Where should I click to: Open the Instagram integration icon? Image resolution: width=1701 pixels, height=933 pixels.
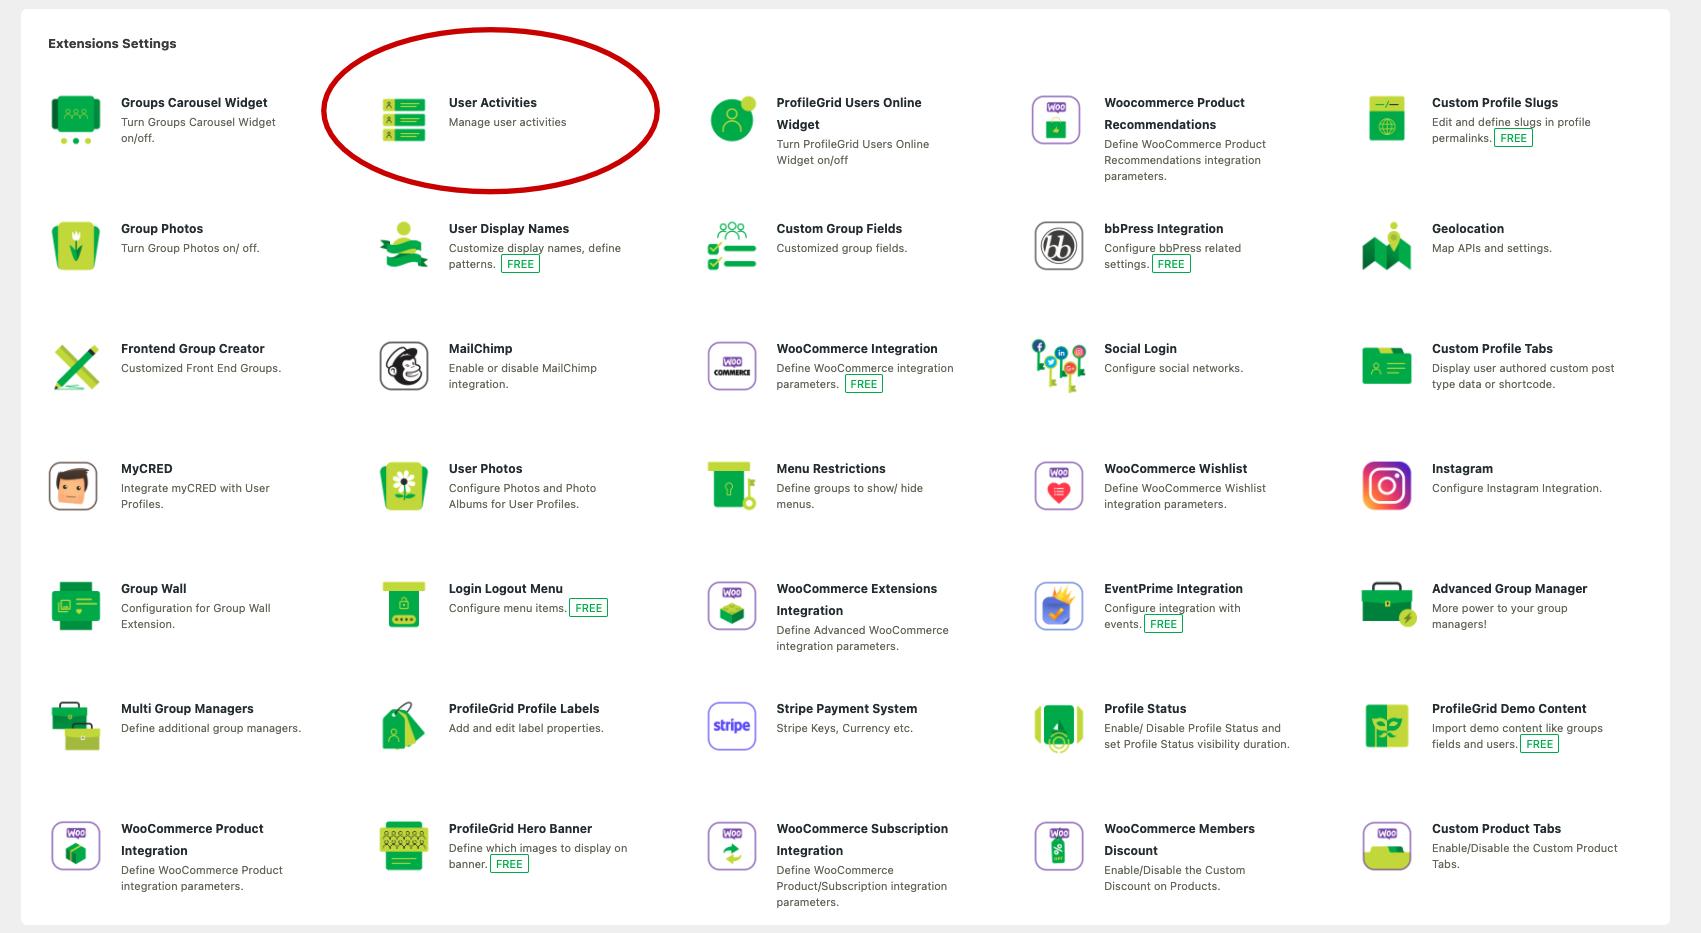coord(1386,486)
